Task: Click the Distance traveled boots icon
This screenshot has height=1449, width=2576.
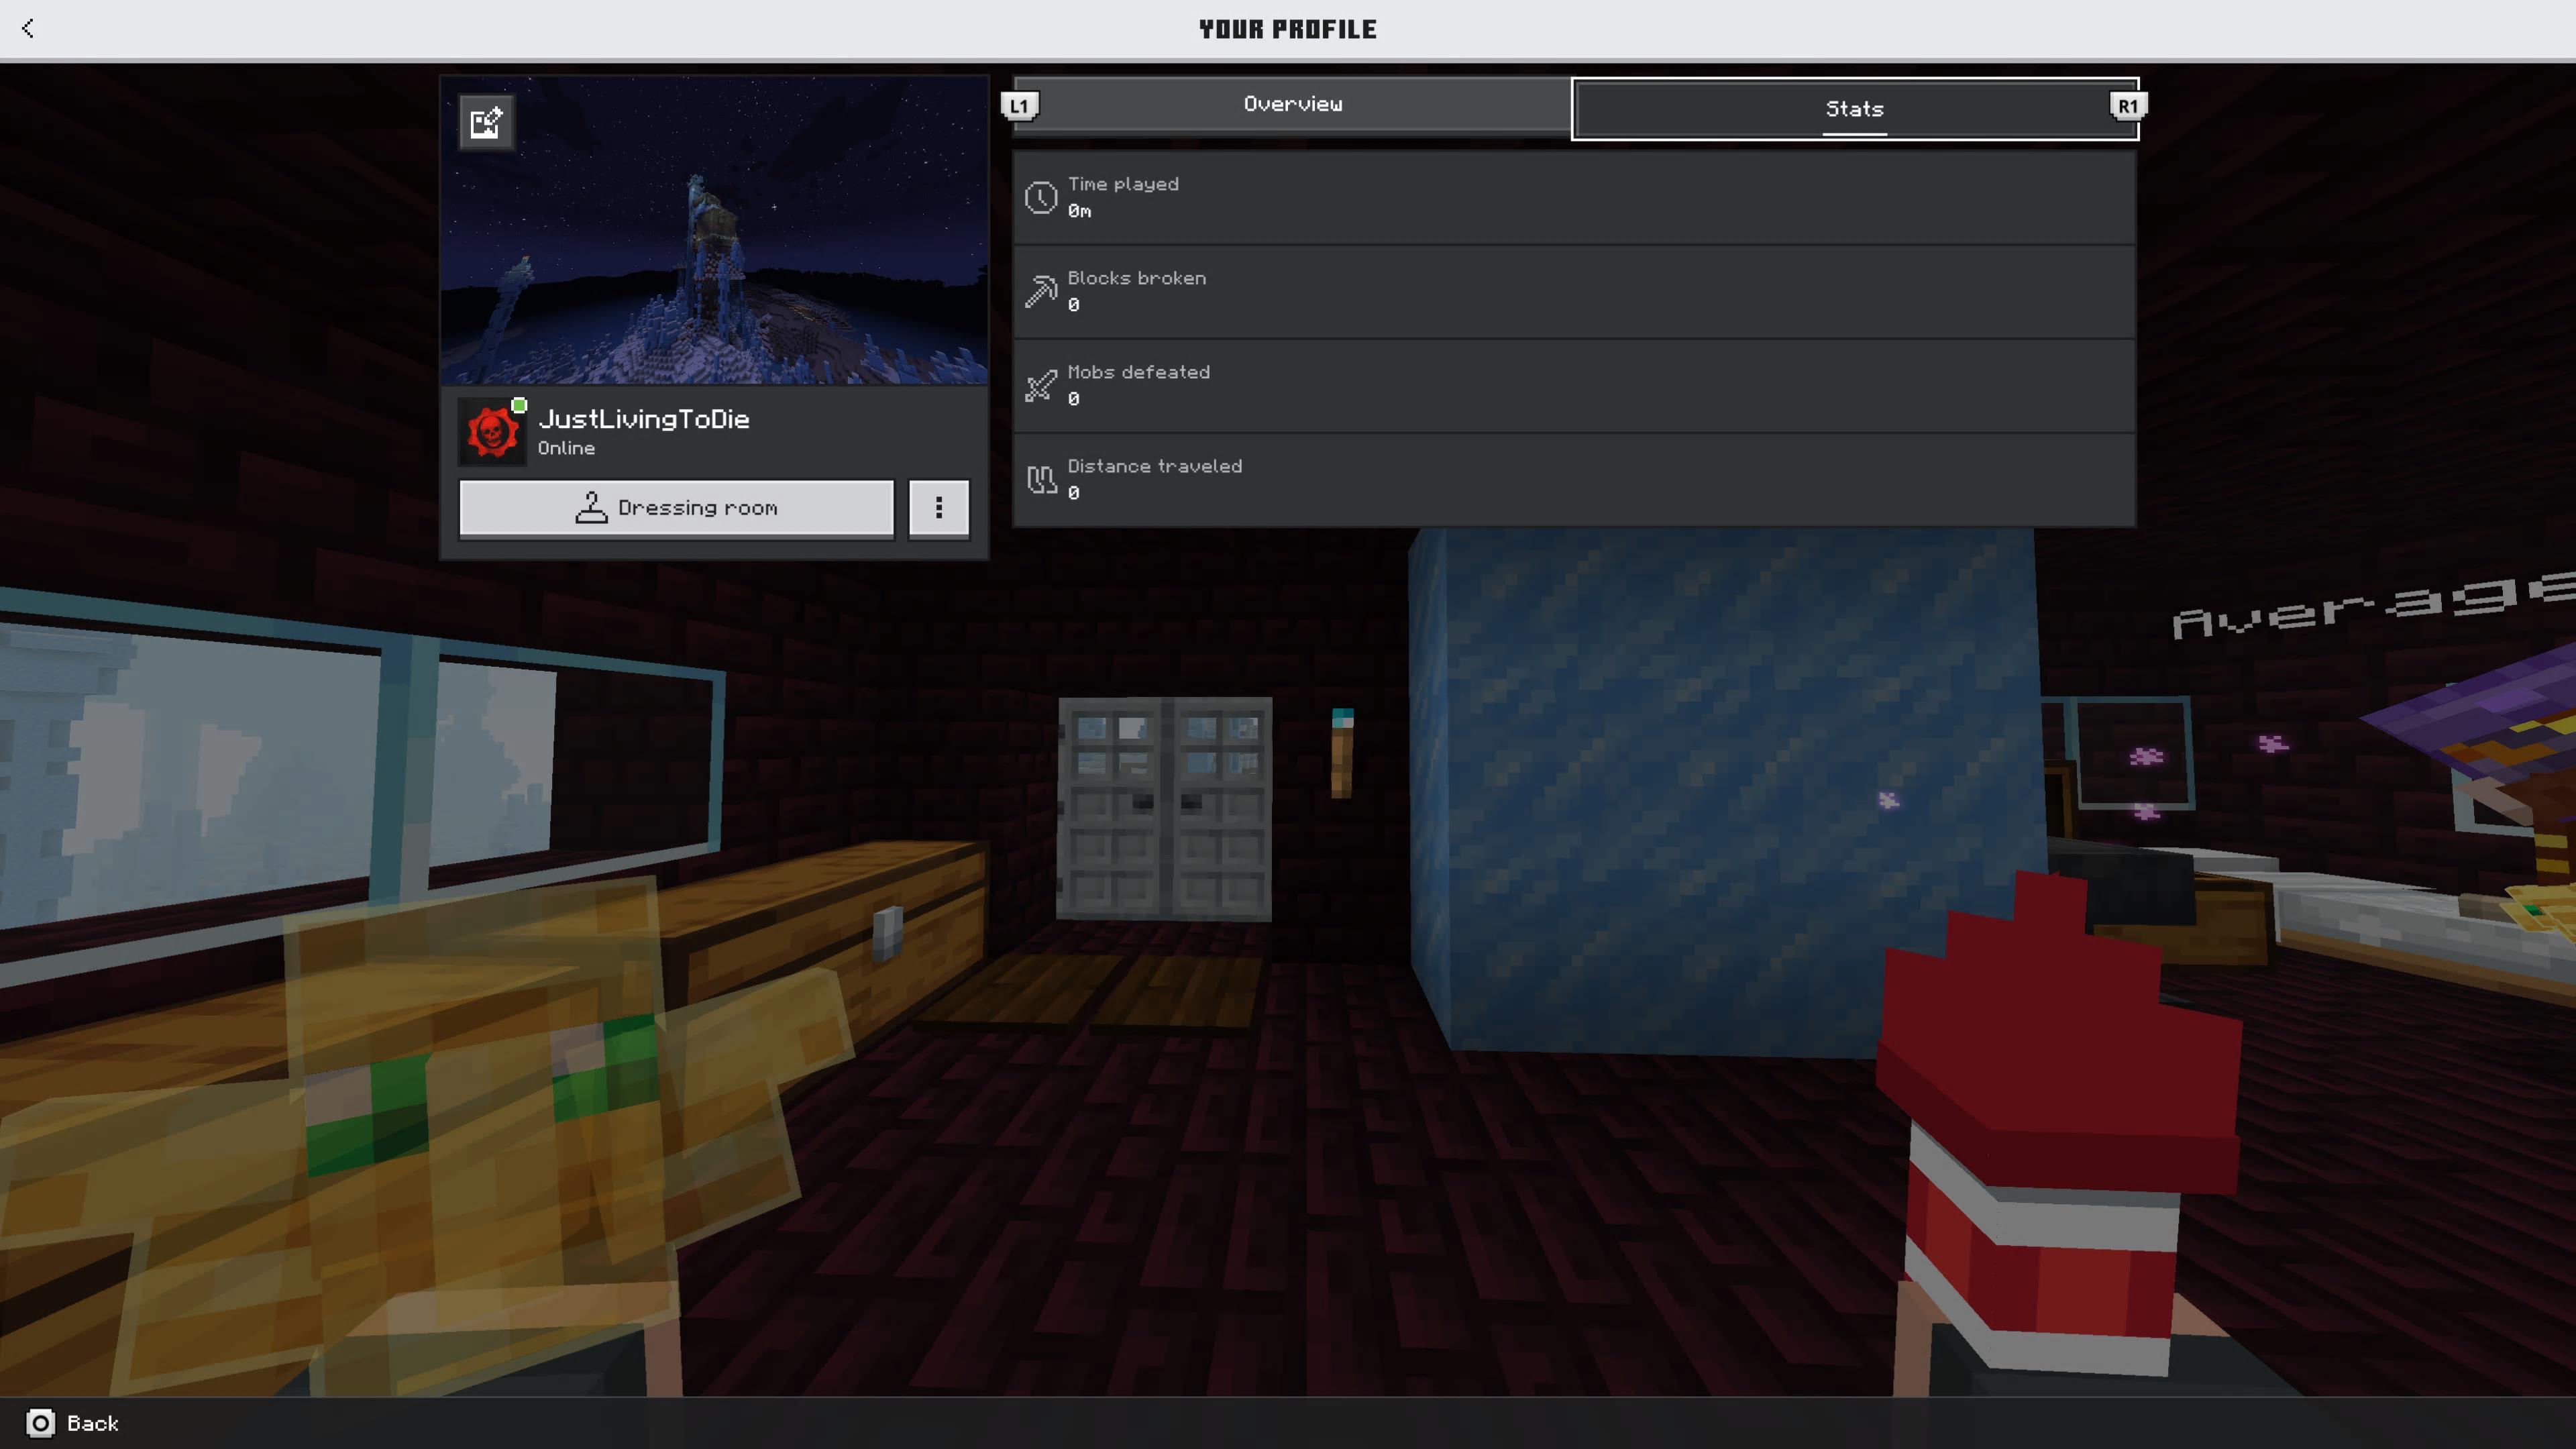Action: tap(1040, 479)
